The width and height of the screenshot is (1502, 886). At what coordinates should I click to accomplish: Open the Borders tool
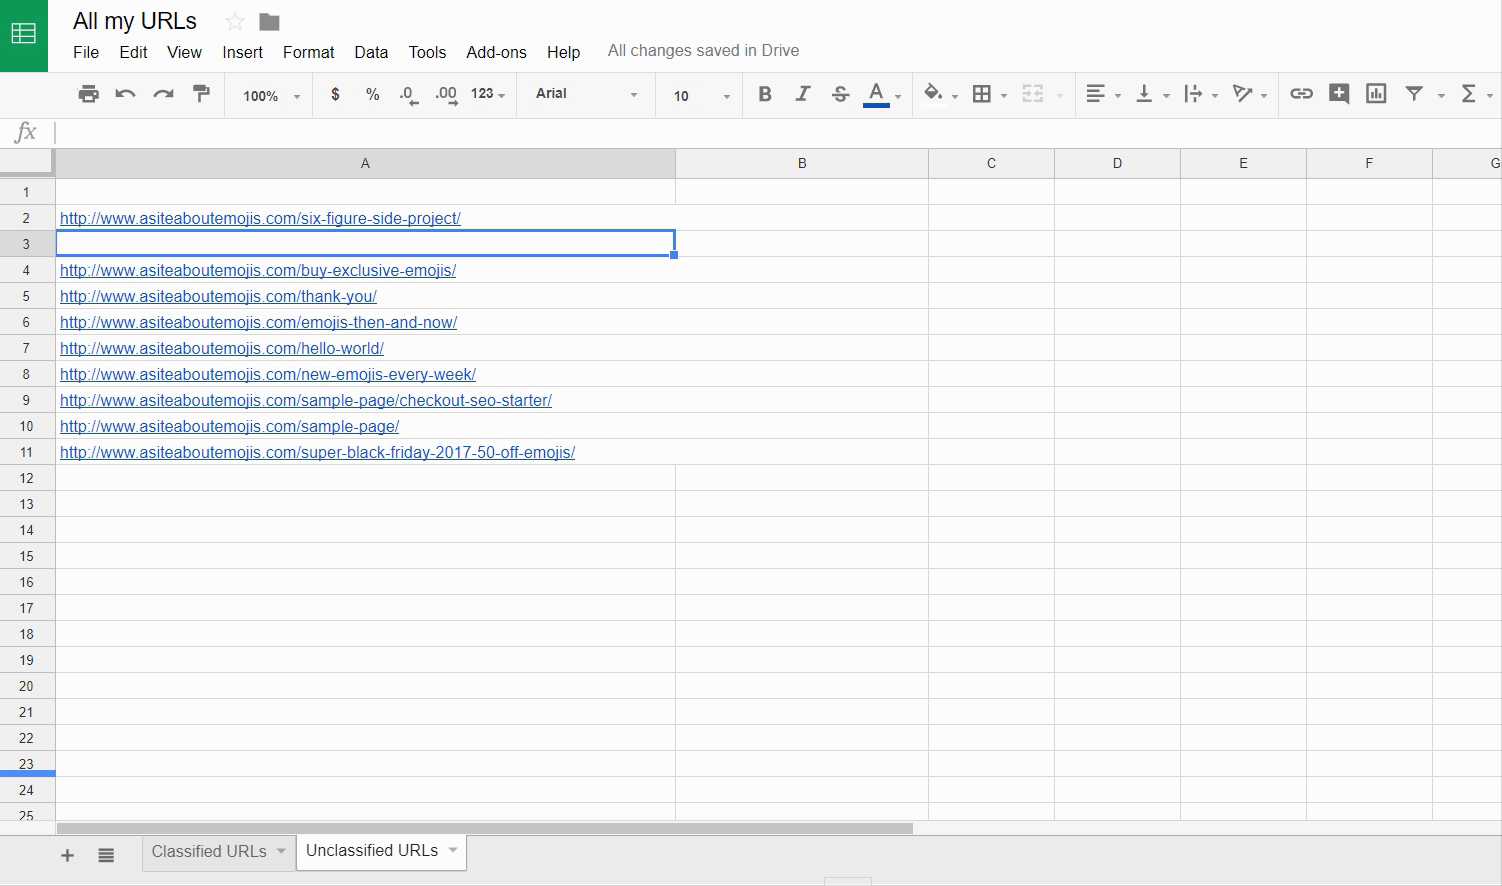click(x=982, y=94)
